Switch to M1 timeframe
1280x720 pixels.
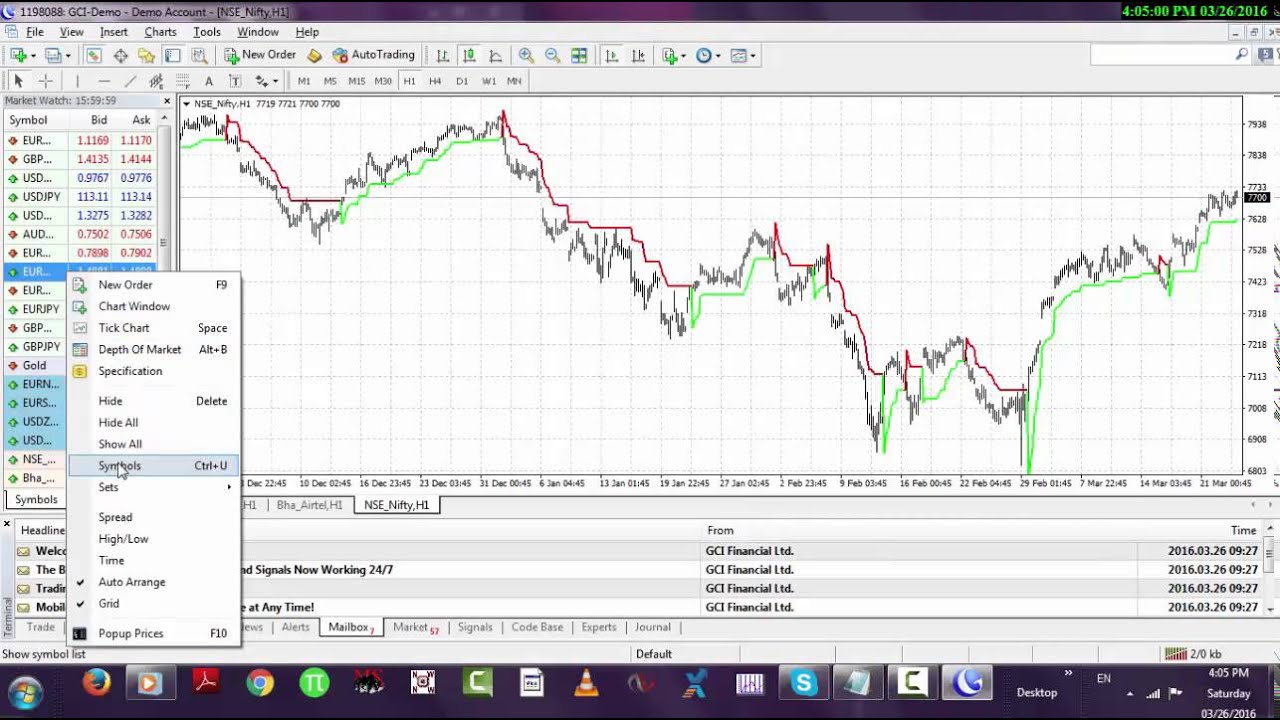(x=304, y=81)
